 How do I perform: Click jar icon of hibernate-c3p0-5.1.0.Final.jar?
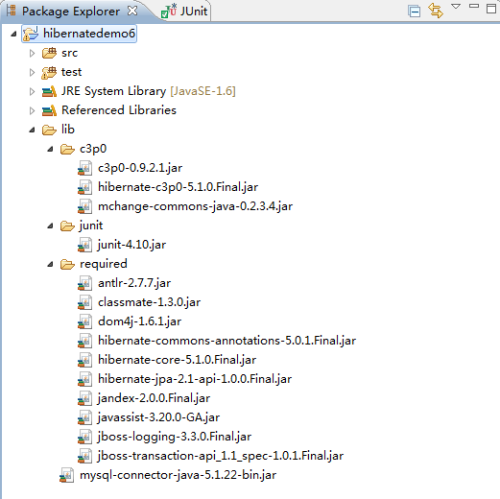tap(85, 187)
